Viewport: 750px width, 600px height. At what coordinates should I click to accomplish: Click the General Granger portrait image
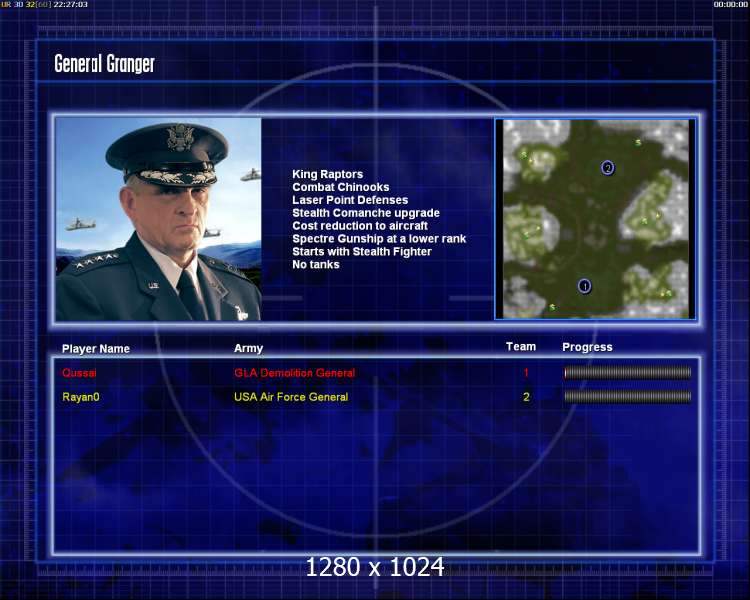coord(158,220)
